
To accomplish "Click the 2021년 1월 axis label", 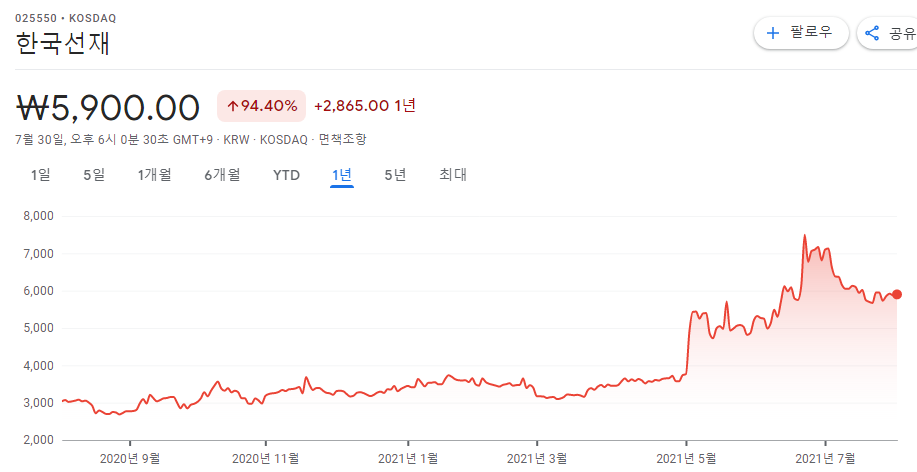I will pos(408,459).
